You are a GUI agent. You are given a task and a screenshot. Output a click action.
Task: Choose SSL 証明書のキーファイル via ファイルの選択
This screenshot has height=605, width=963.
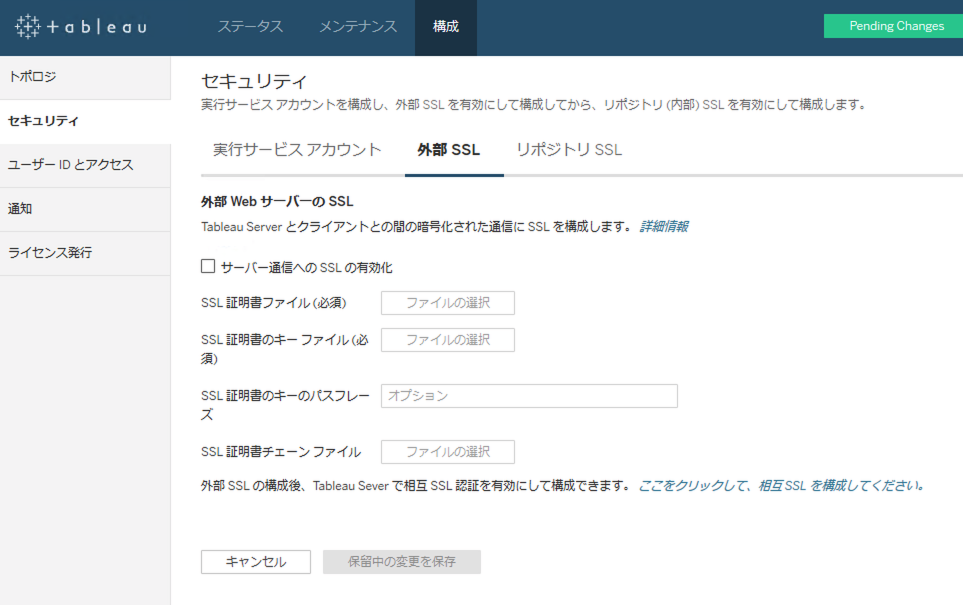(x=447, y=339)
